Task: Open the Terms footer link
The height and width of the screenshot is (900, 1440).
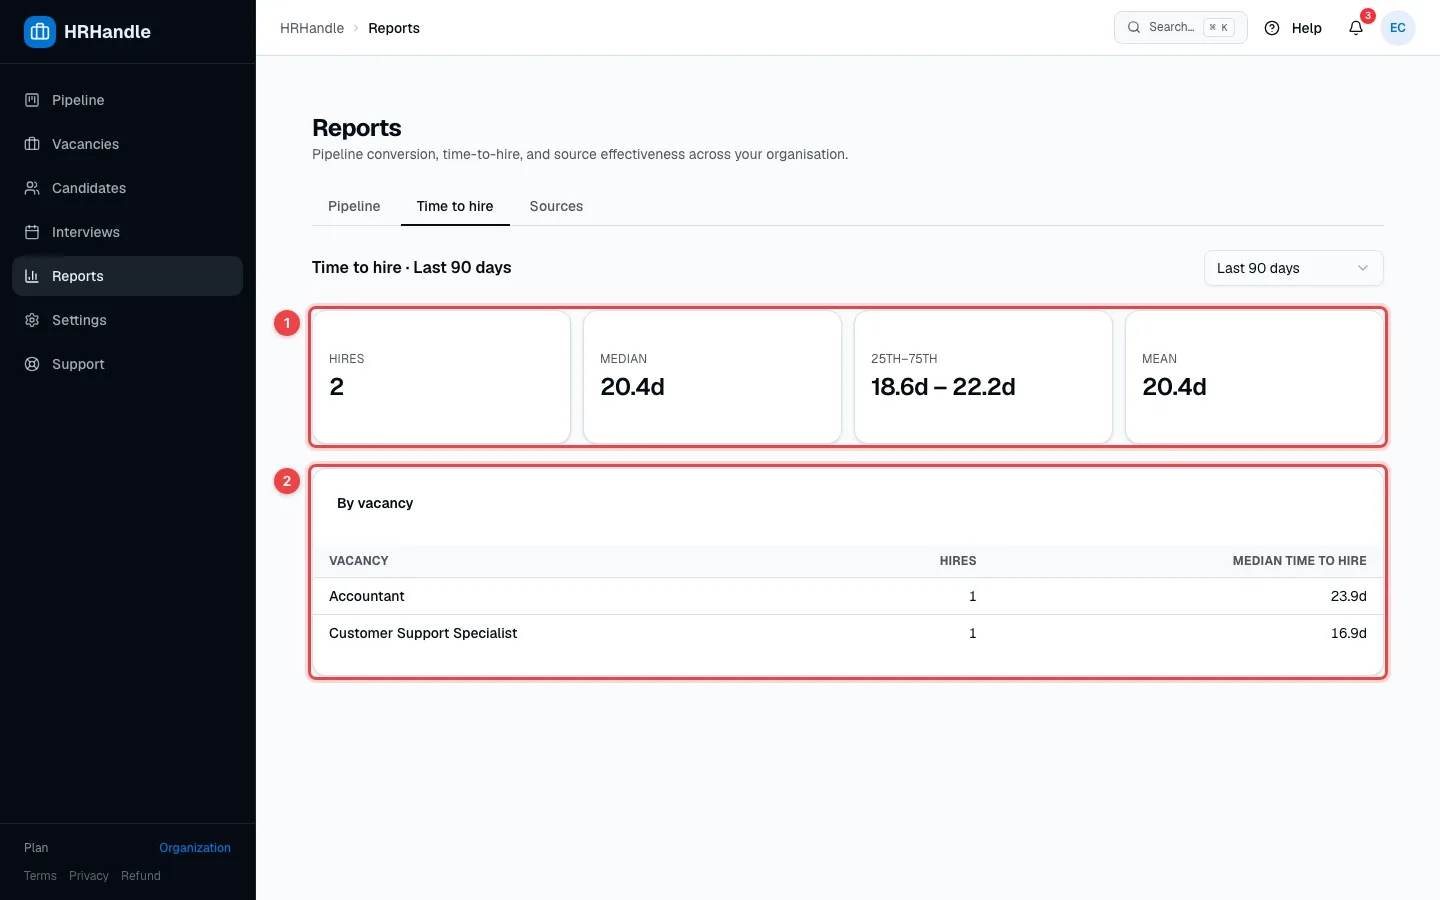Action: (x=40, y=876)
